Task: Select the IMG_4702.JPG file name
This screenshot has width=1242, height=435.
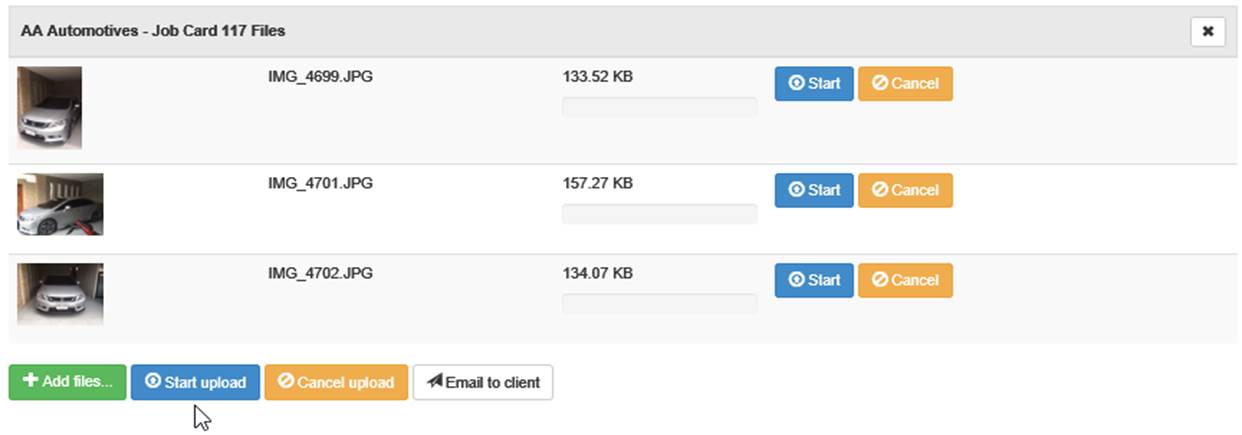Action: [x=320, y=272]
